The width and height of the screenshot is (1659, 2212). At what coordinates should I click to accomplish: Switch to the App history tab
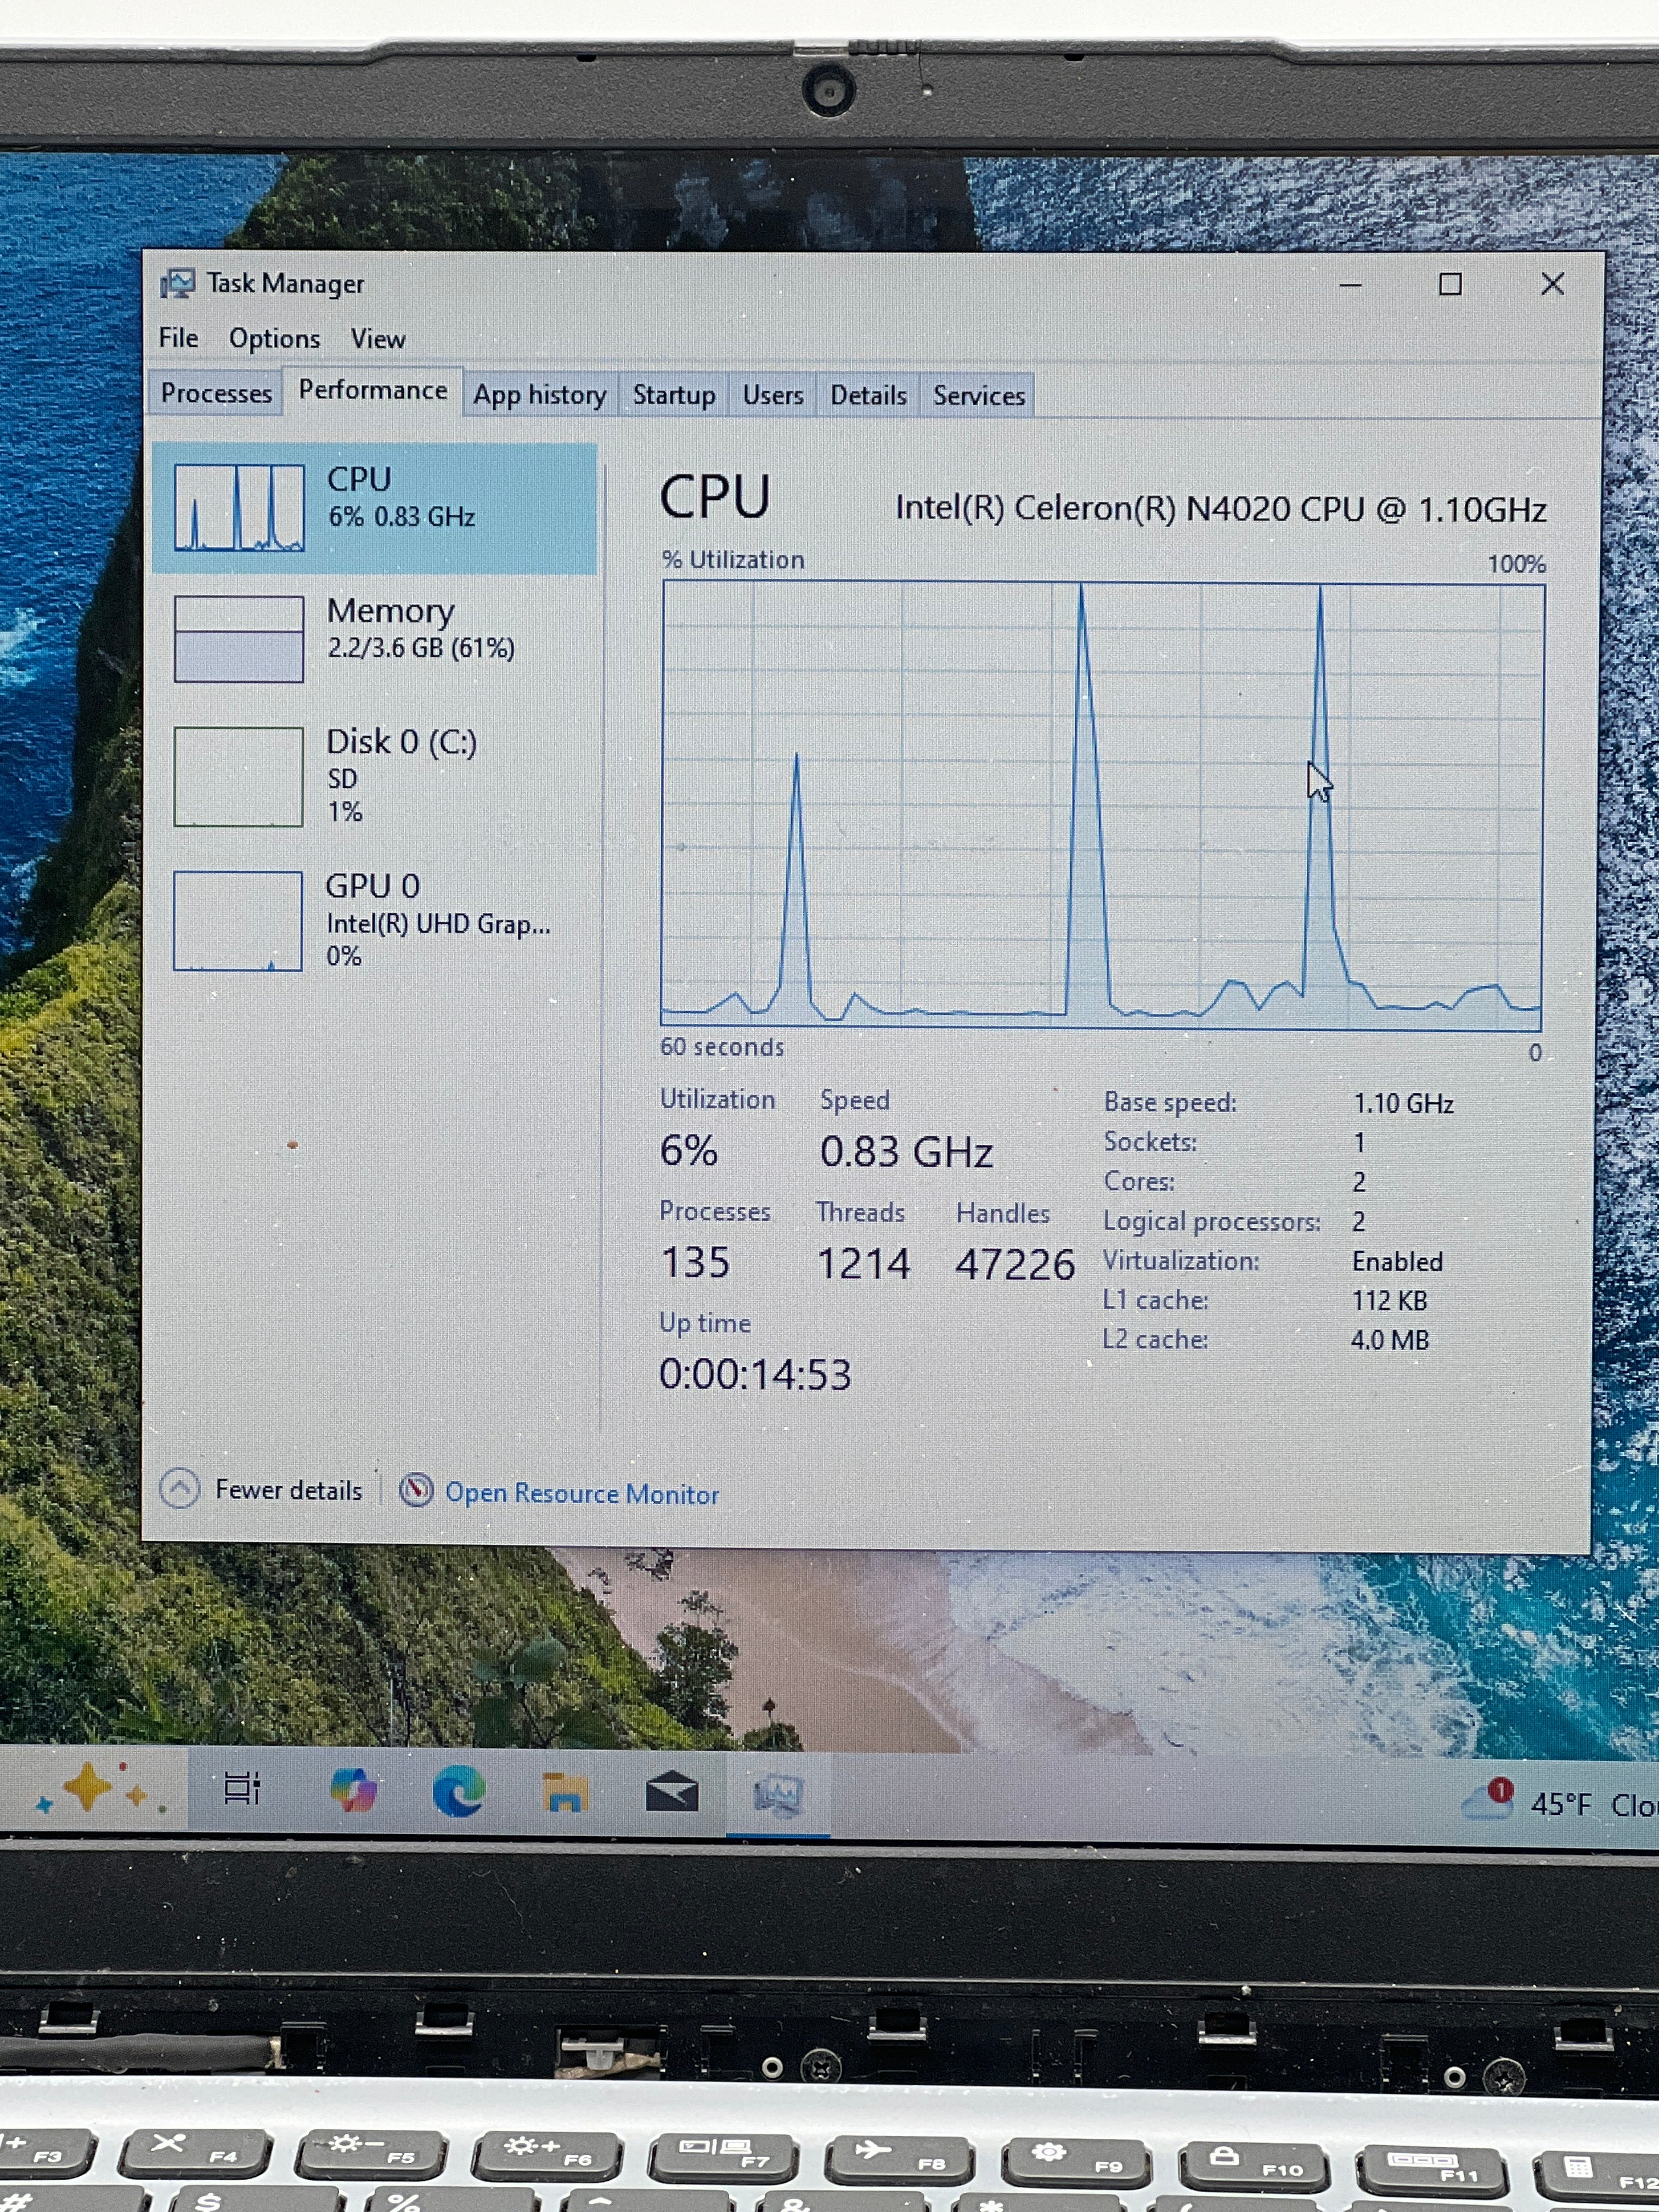point(540,395)
